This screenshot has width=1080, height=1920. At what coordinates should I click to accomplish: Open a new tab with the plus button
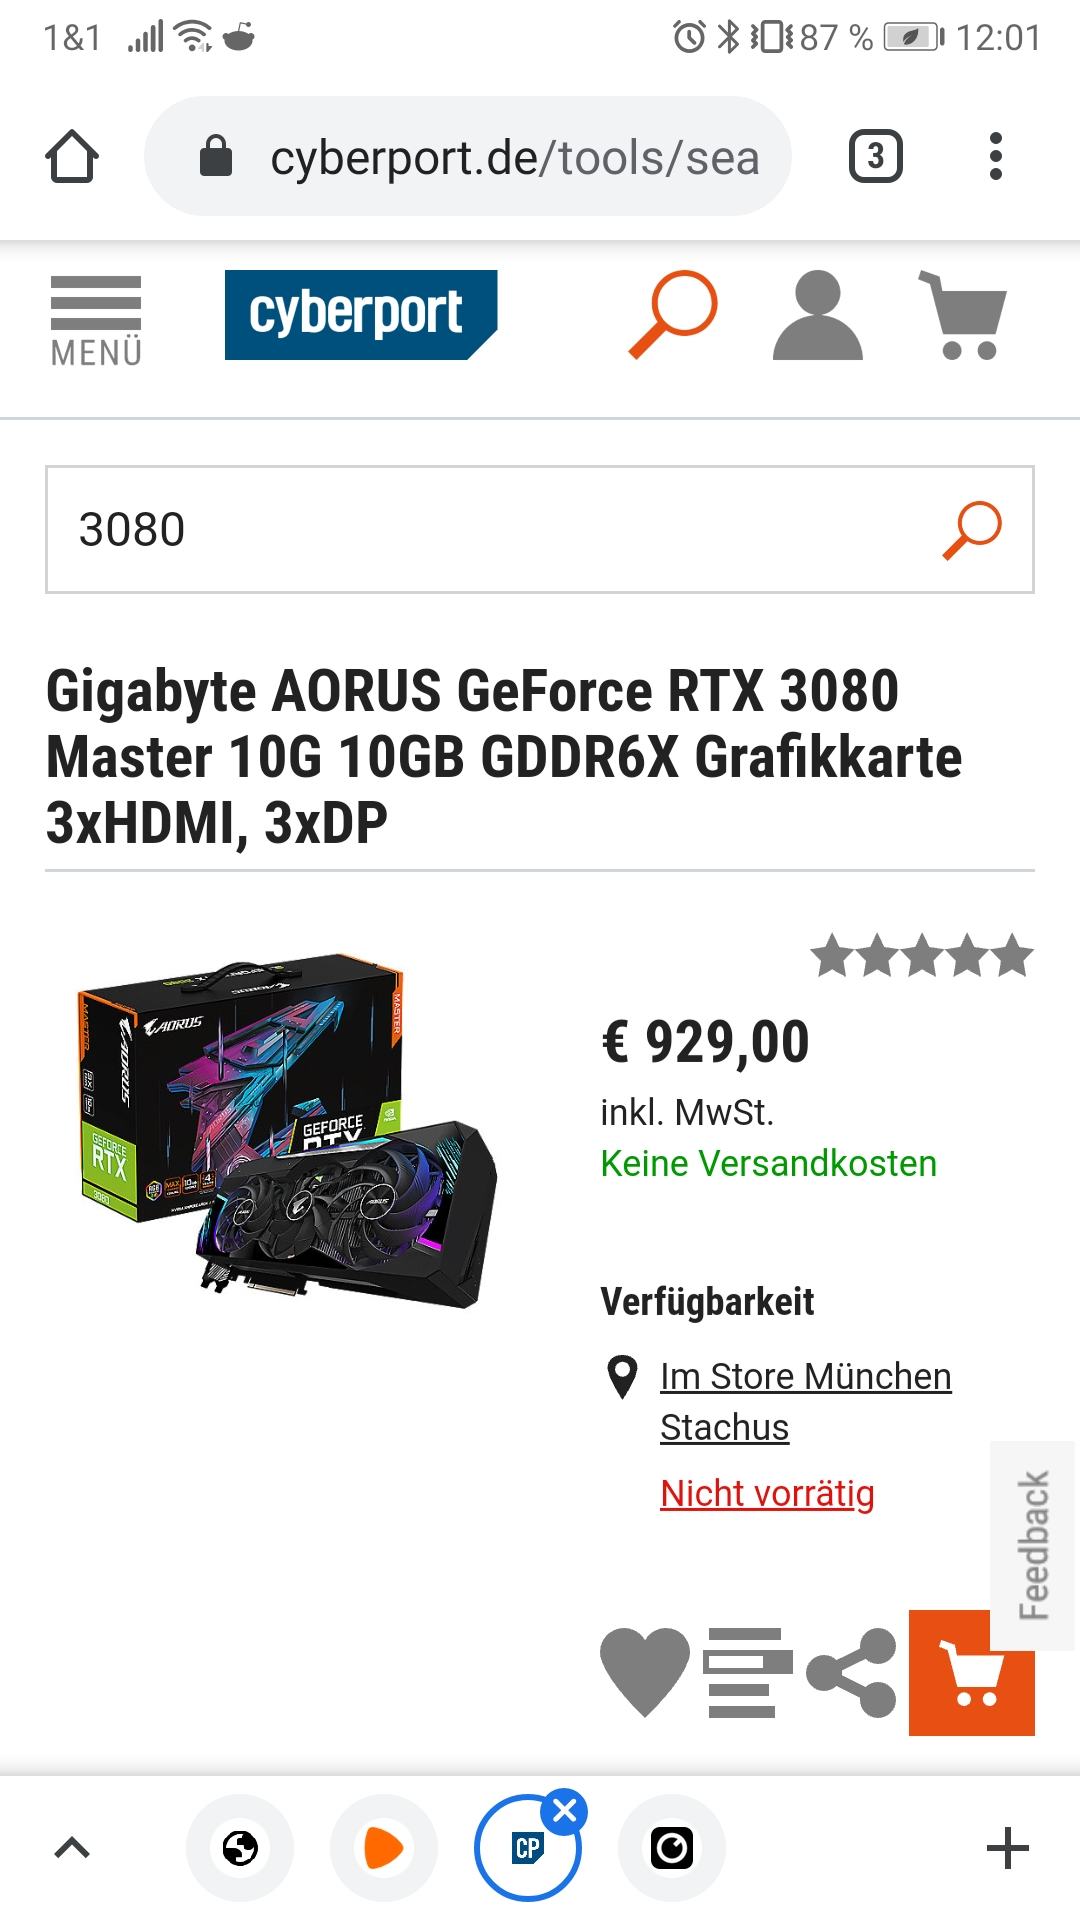(1007, 1848)
